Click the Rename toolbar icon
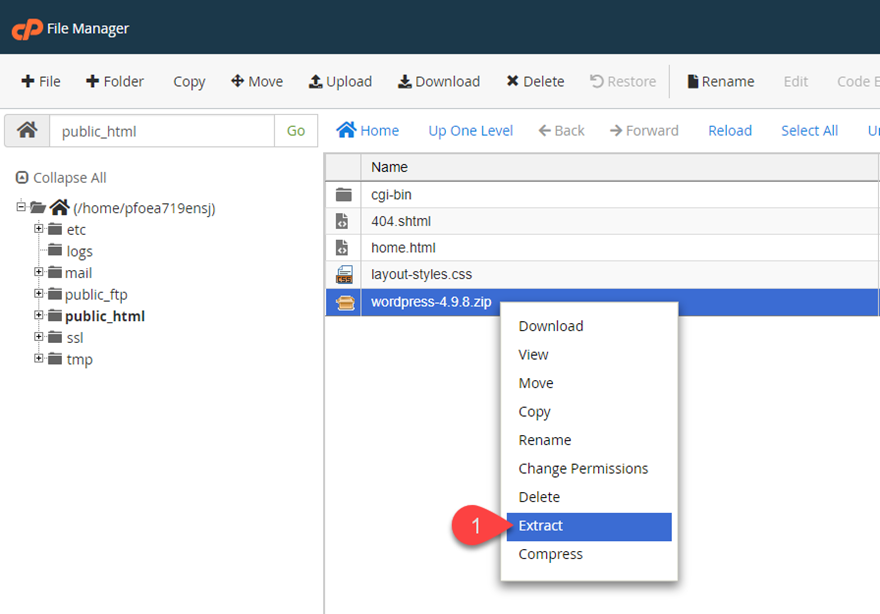Image resolution: width=880 pixels, height=614 pixels. (719, 81)
